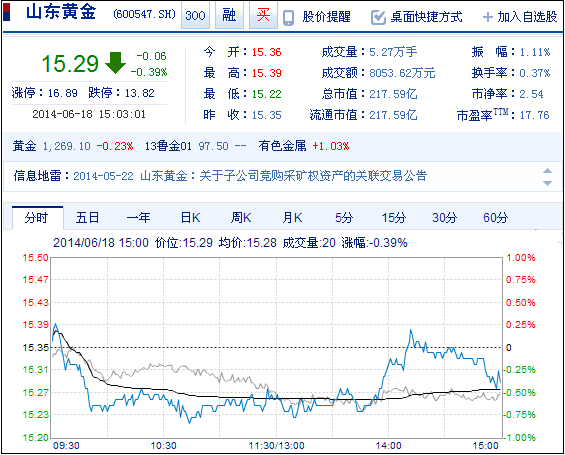Click the 11:30/13:00 marker on chart axis
The width and height of the screenshot is (565, 455).
[276, 446]
